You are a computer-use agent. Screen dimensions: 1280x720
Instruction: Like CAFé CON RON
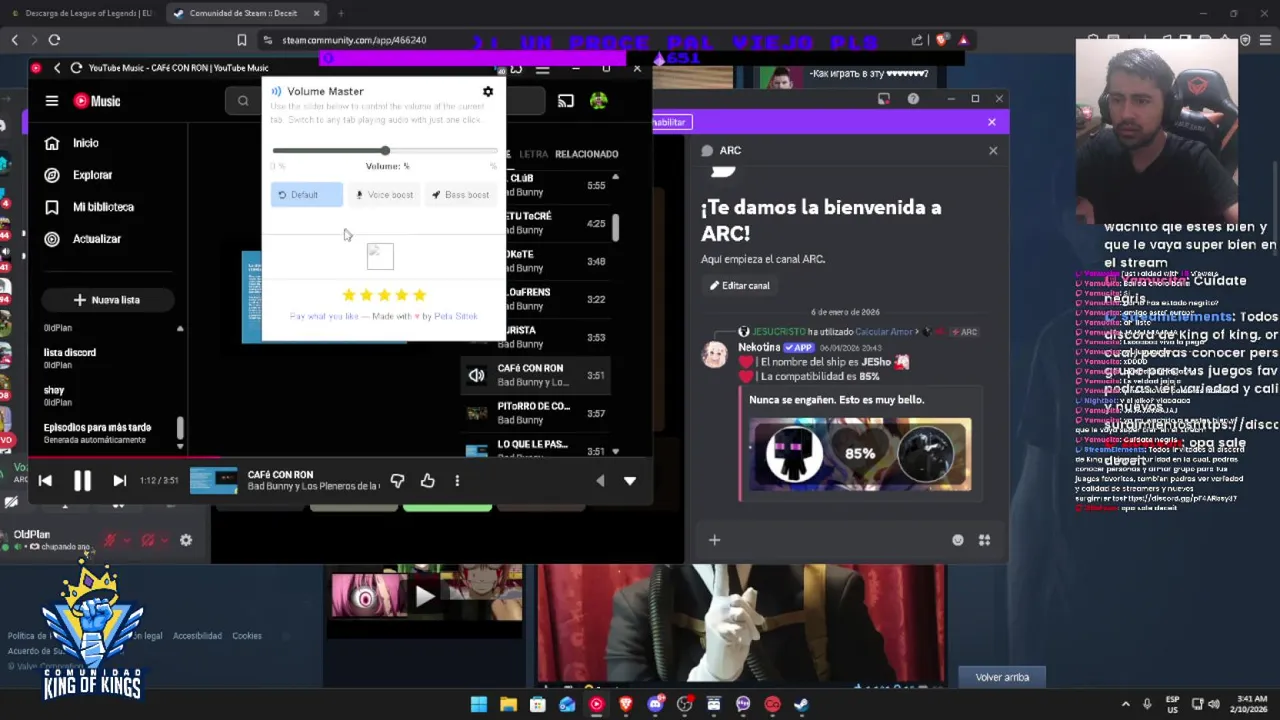coord(428,481)
